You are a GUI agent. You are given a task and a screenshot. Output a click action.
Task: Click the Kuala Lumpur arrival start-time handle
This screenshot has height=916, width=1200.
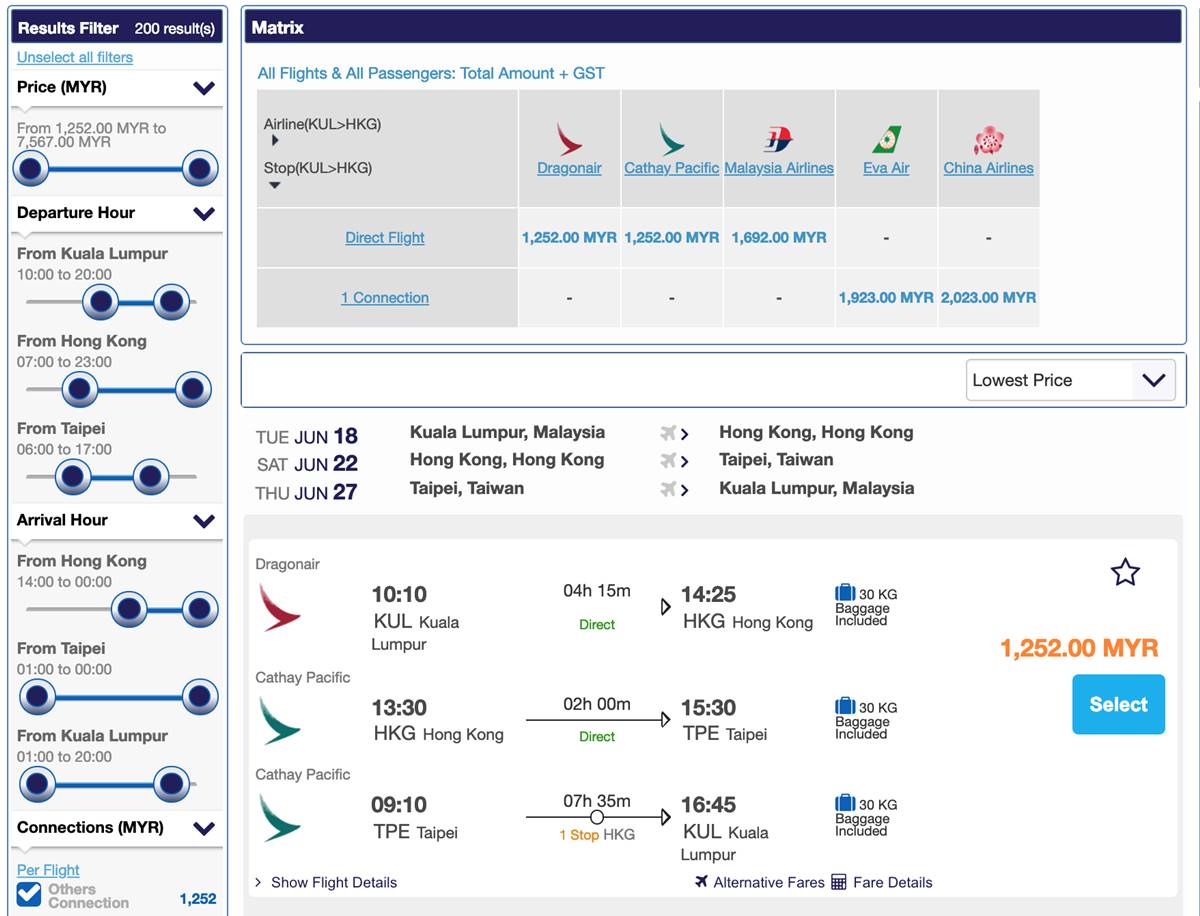point(37,783)
